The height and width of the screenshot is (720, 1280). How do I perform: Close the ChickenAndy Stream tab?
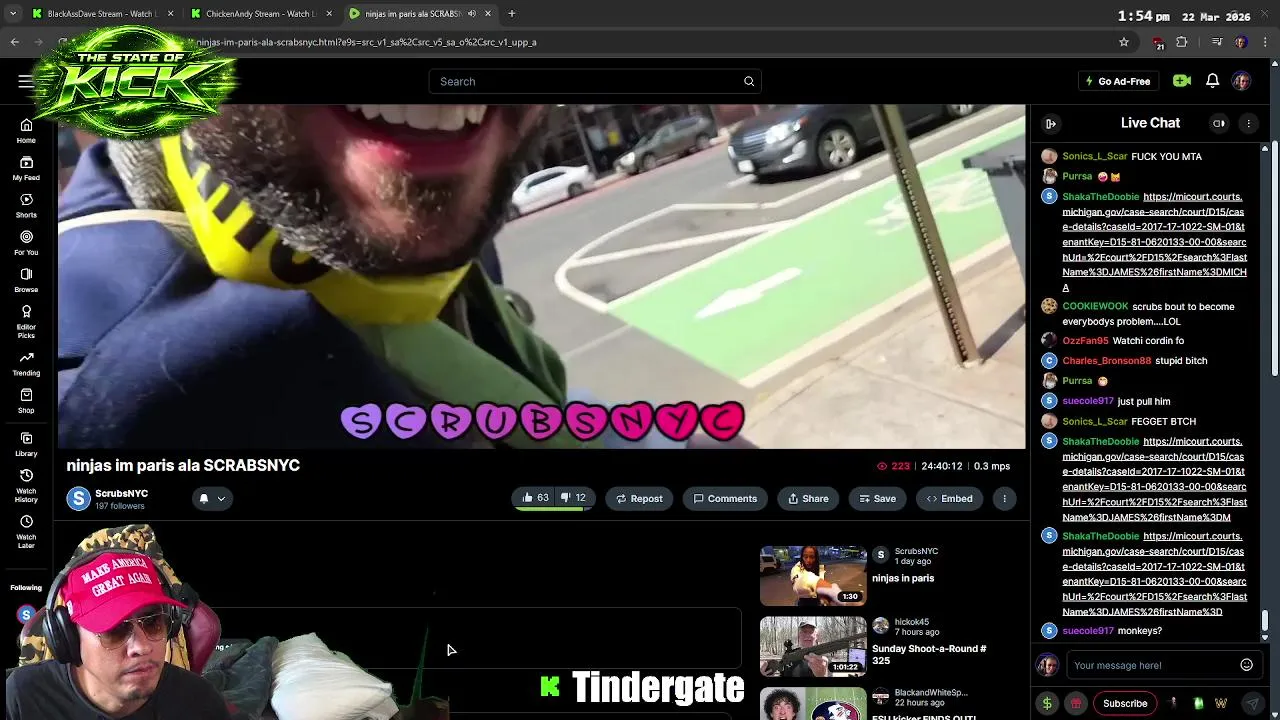329,14
